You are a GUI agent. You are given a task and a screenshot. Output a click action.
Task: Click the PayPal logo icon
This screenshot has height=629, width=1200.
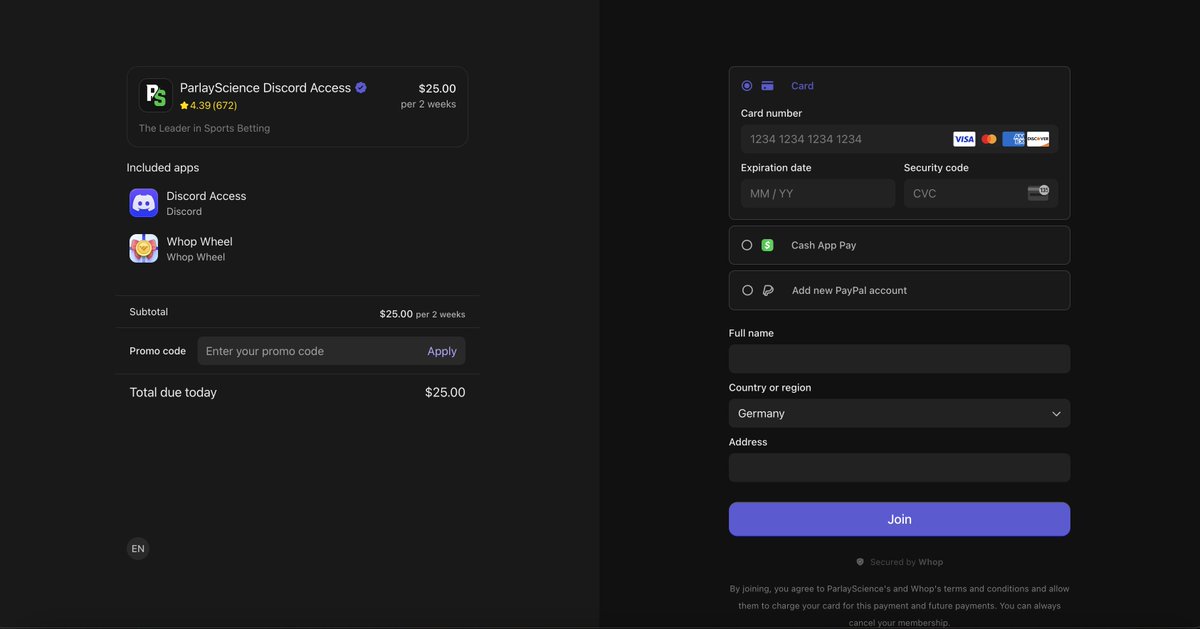[767, 290]
